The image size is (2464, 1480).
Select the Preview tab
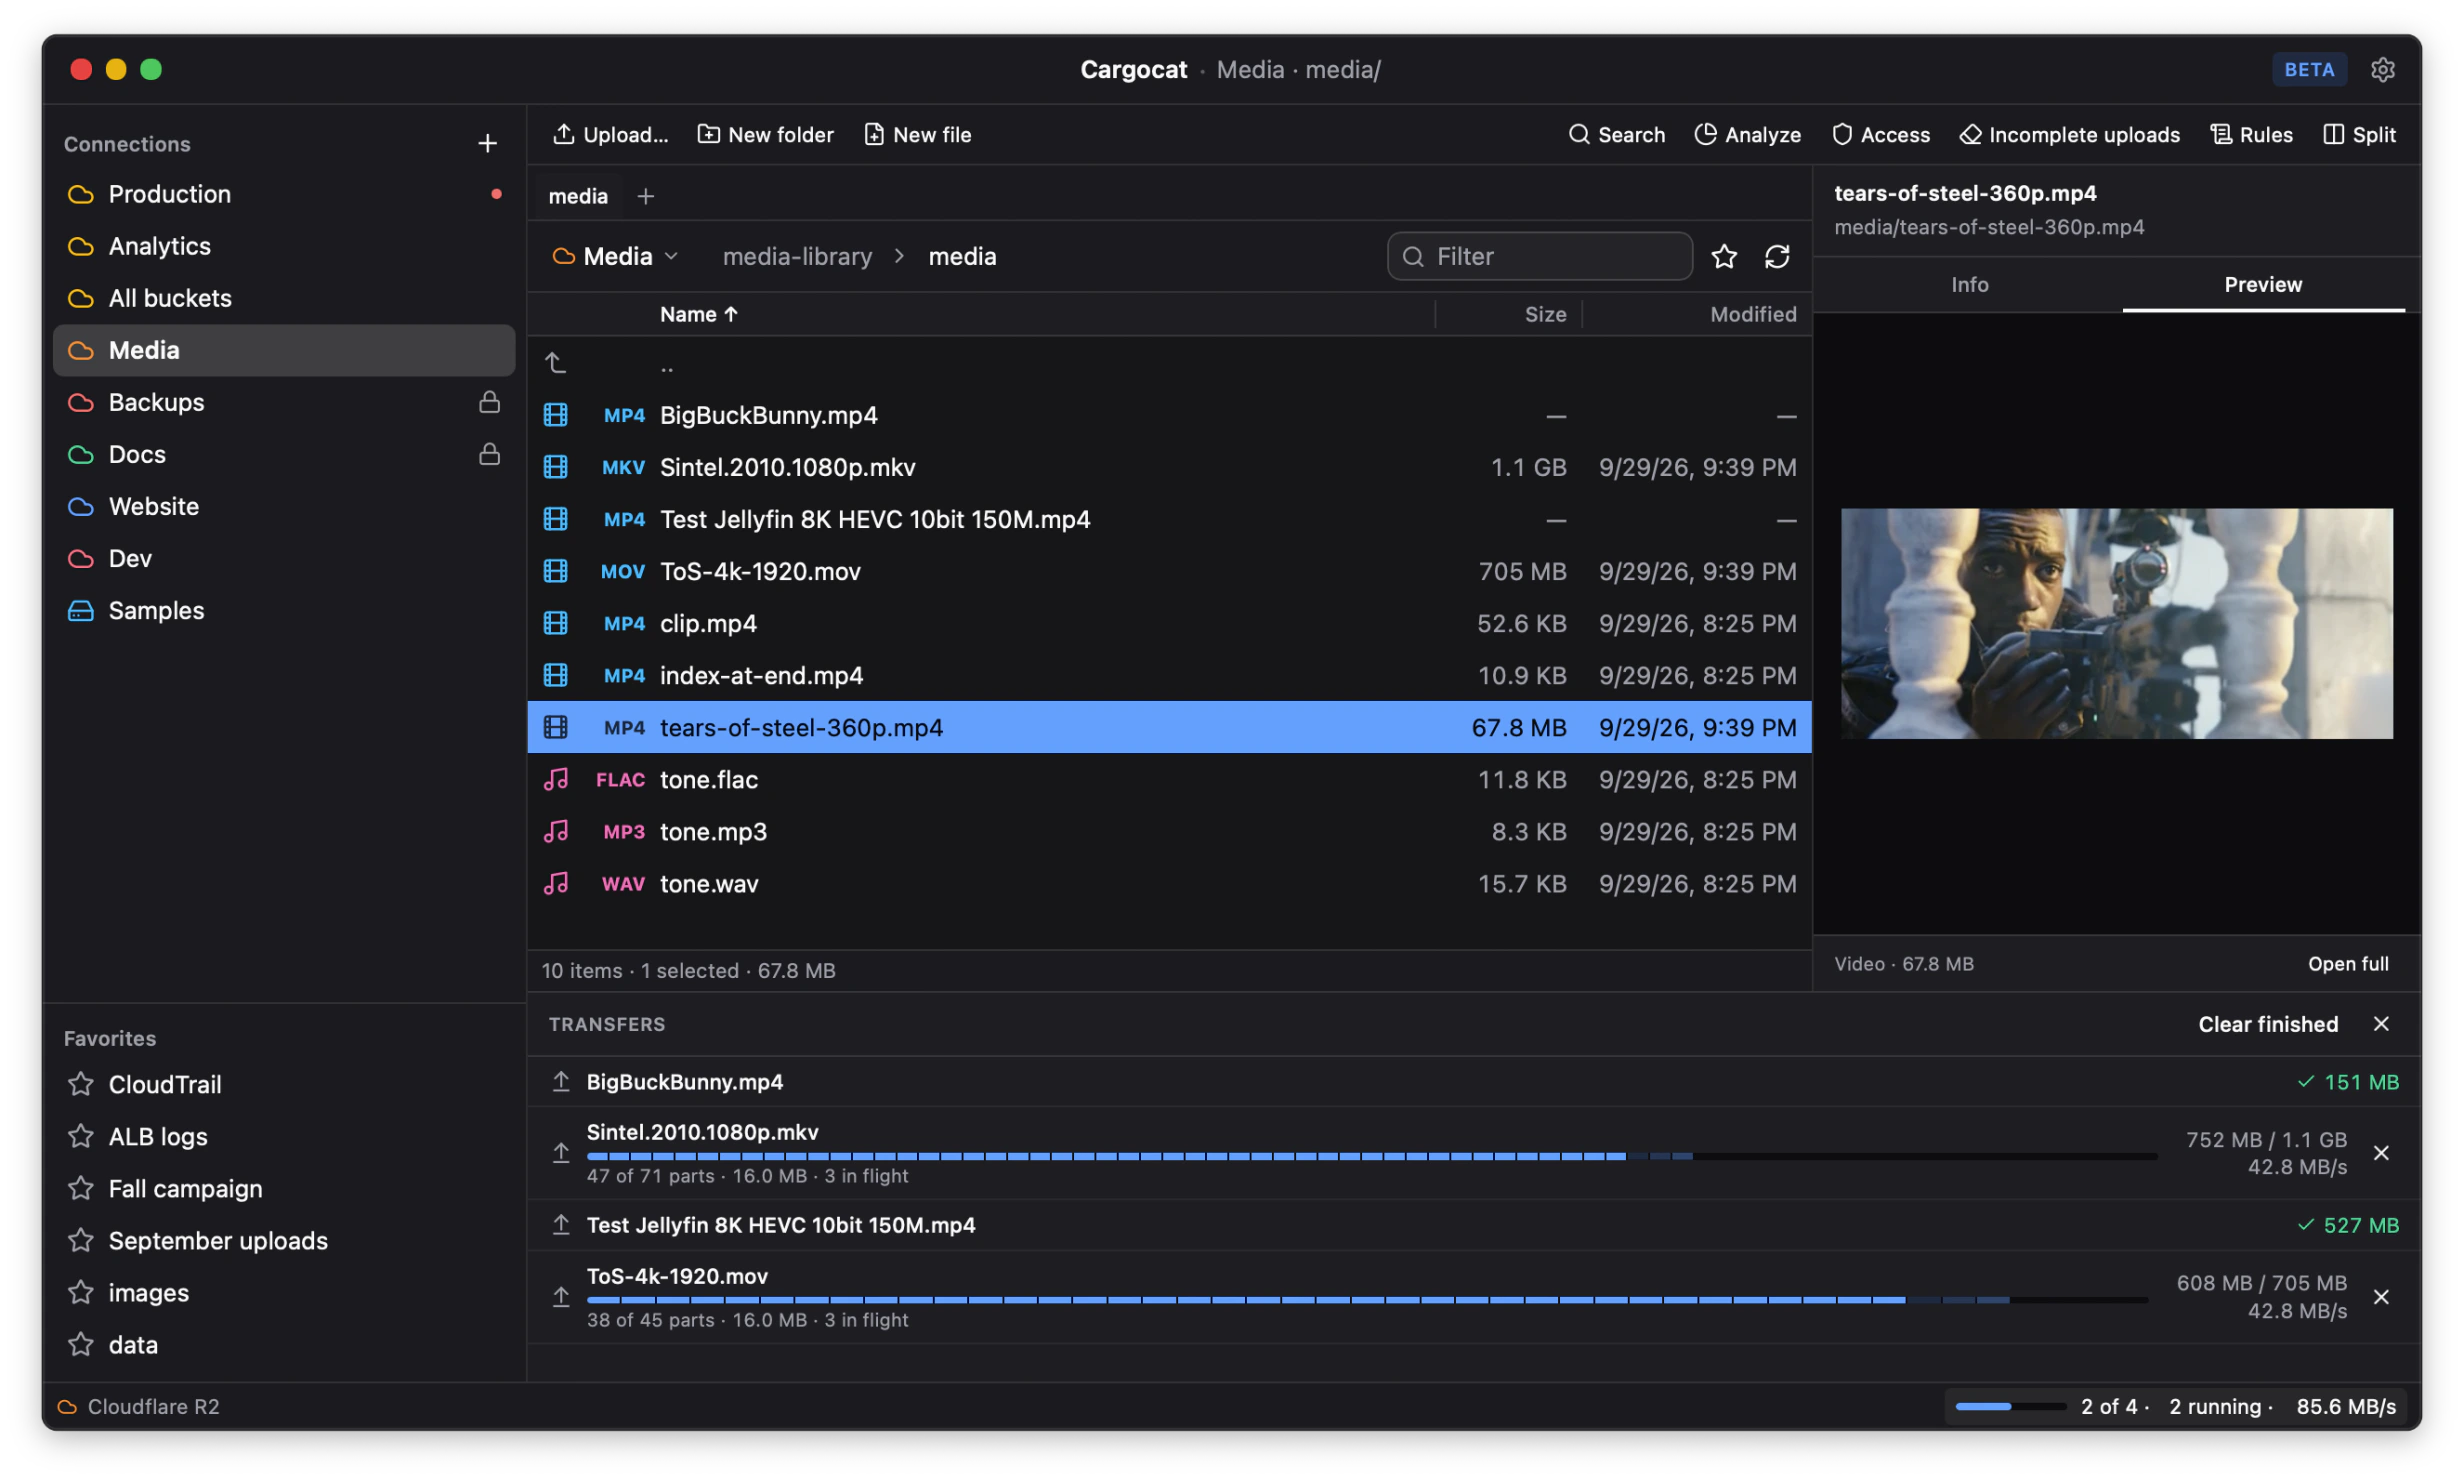2262,285
